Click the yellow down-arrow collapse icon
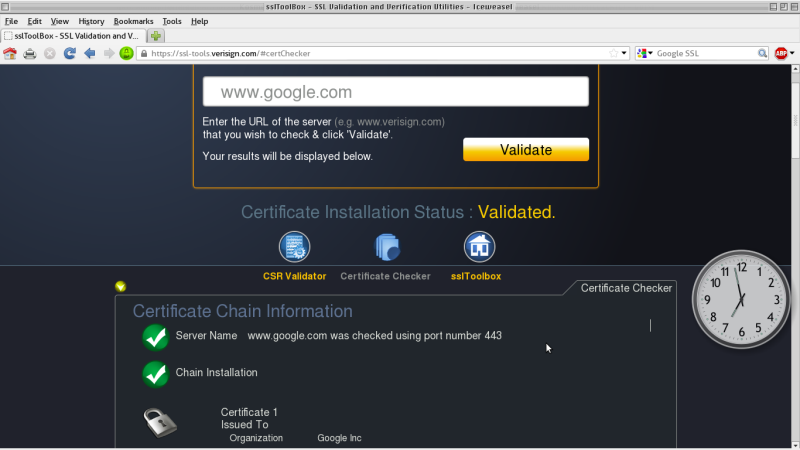The width and height of the screenshot is (800, 450). tap(120, 286)
